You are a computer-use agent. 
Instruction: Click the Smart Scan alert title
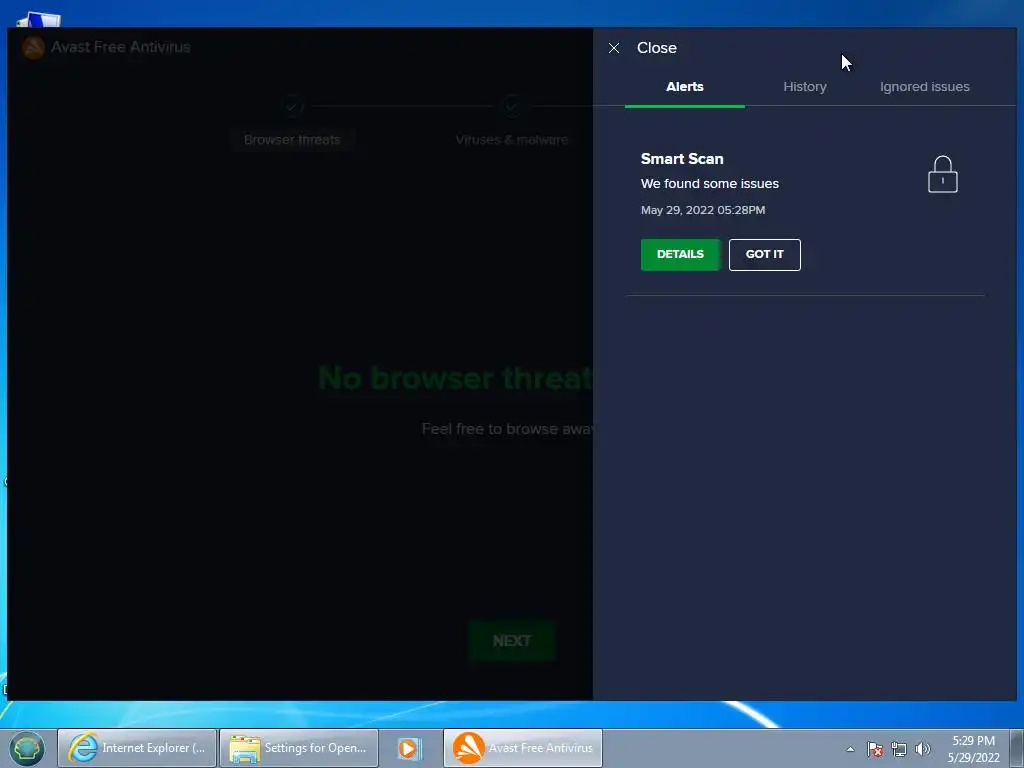point(682,159)
